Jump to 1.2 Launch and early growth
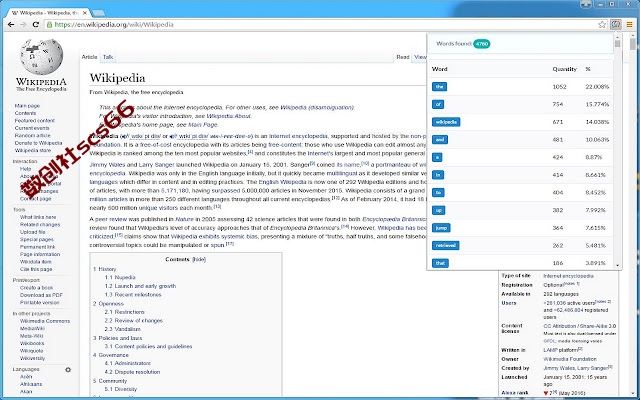This screenshot has height=400, width=640. coord(140,286)
